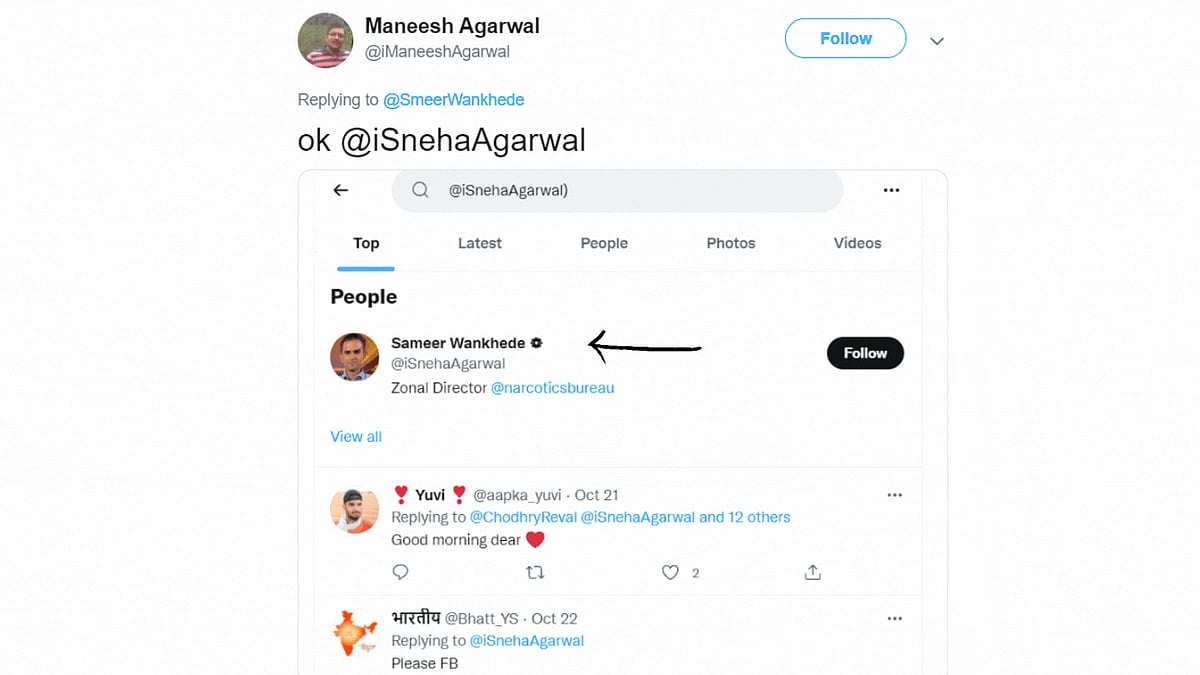Click the reply icon on Yuvi's tweet
Viewport: 1200px width, 675px height.
[400, 572]
